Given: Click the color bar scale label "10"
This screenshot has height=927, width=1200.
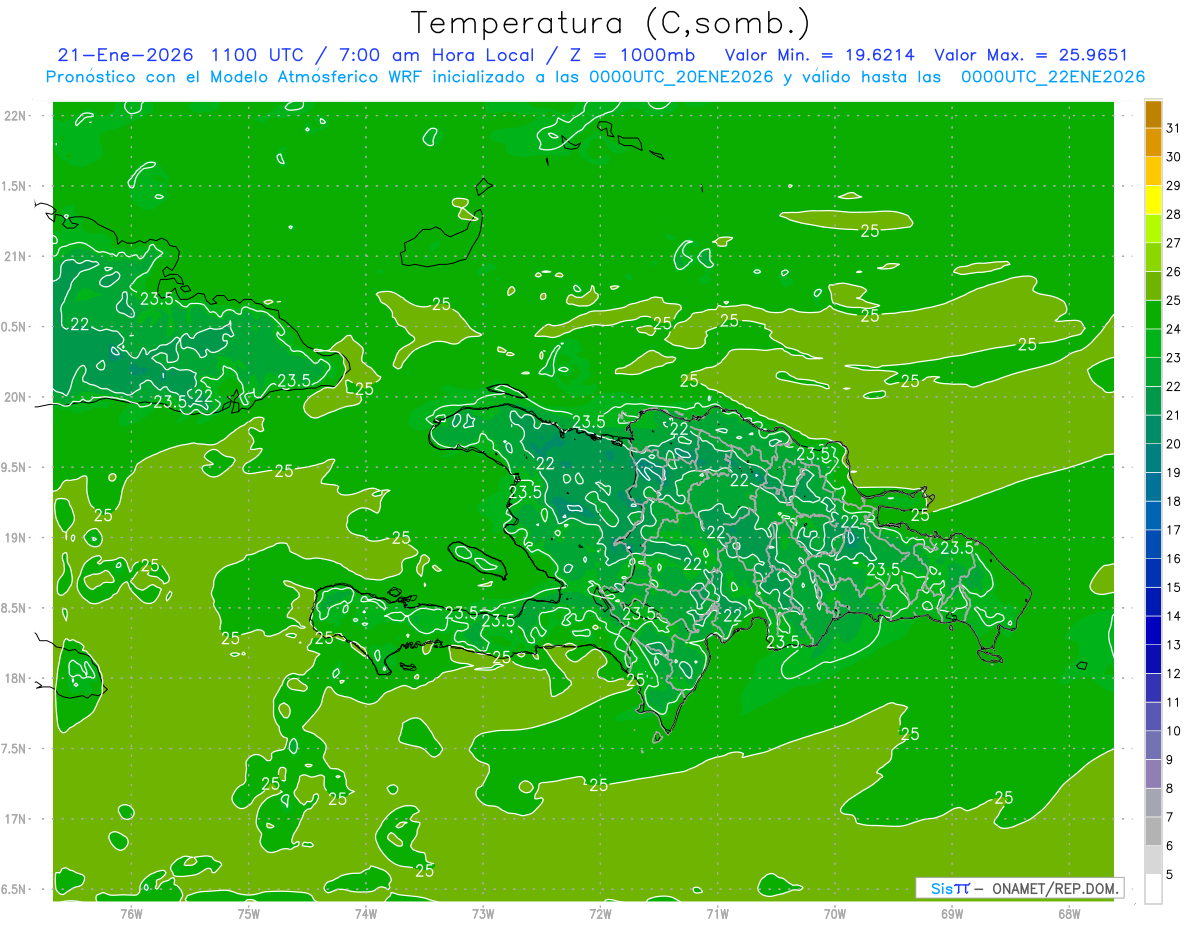Looking at the screenshot, I should (x=1174, y=732).
